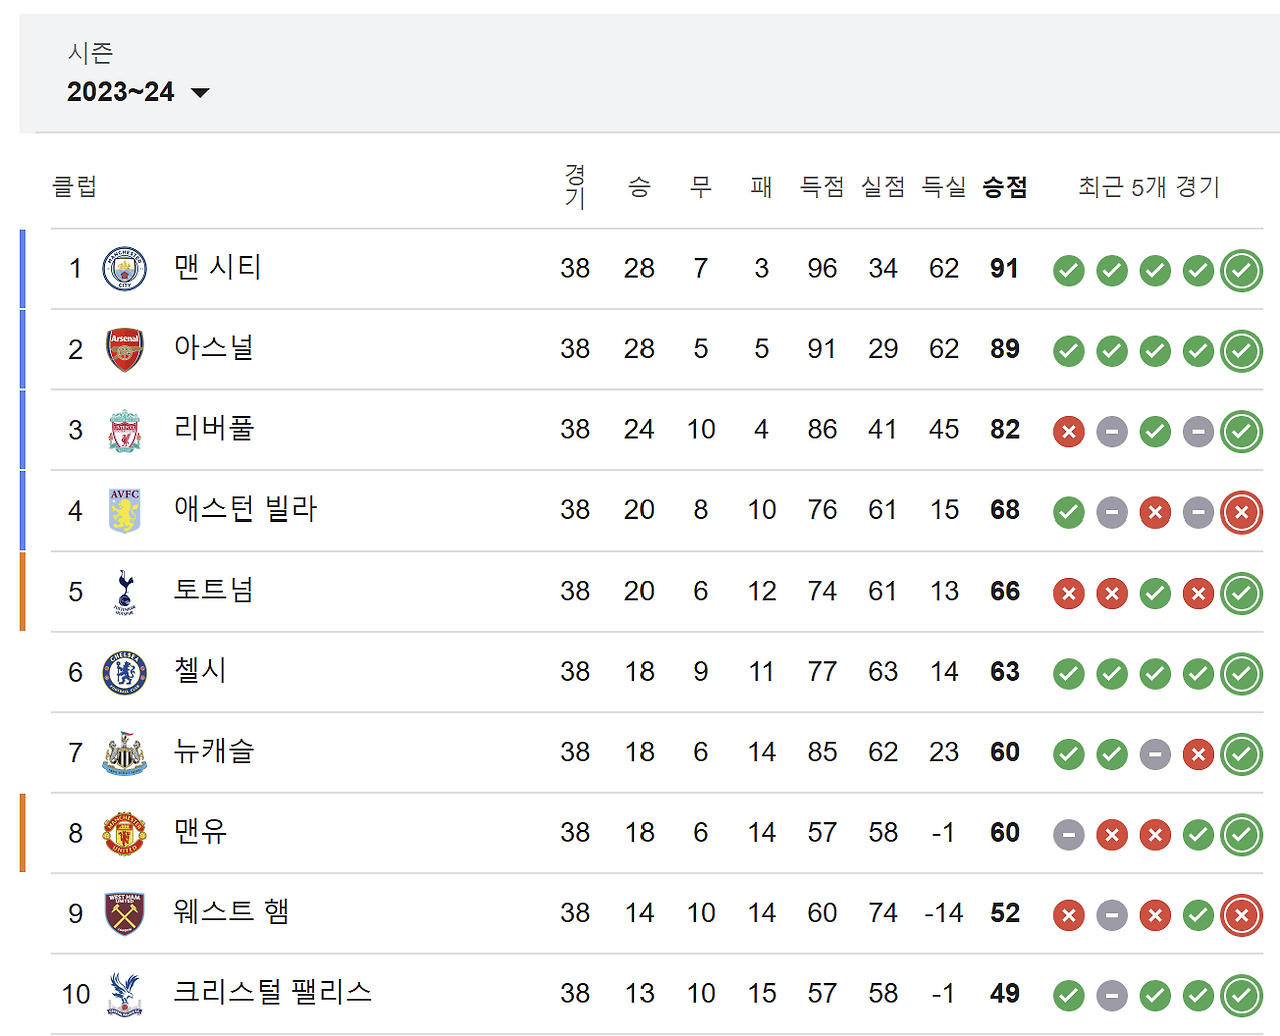Expand the season selector arrow
Image resolution: width=1280 pixels, height=1036 pixels.
click(200, 93)
